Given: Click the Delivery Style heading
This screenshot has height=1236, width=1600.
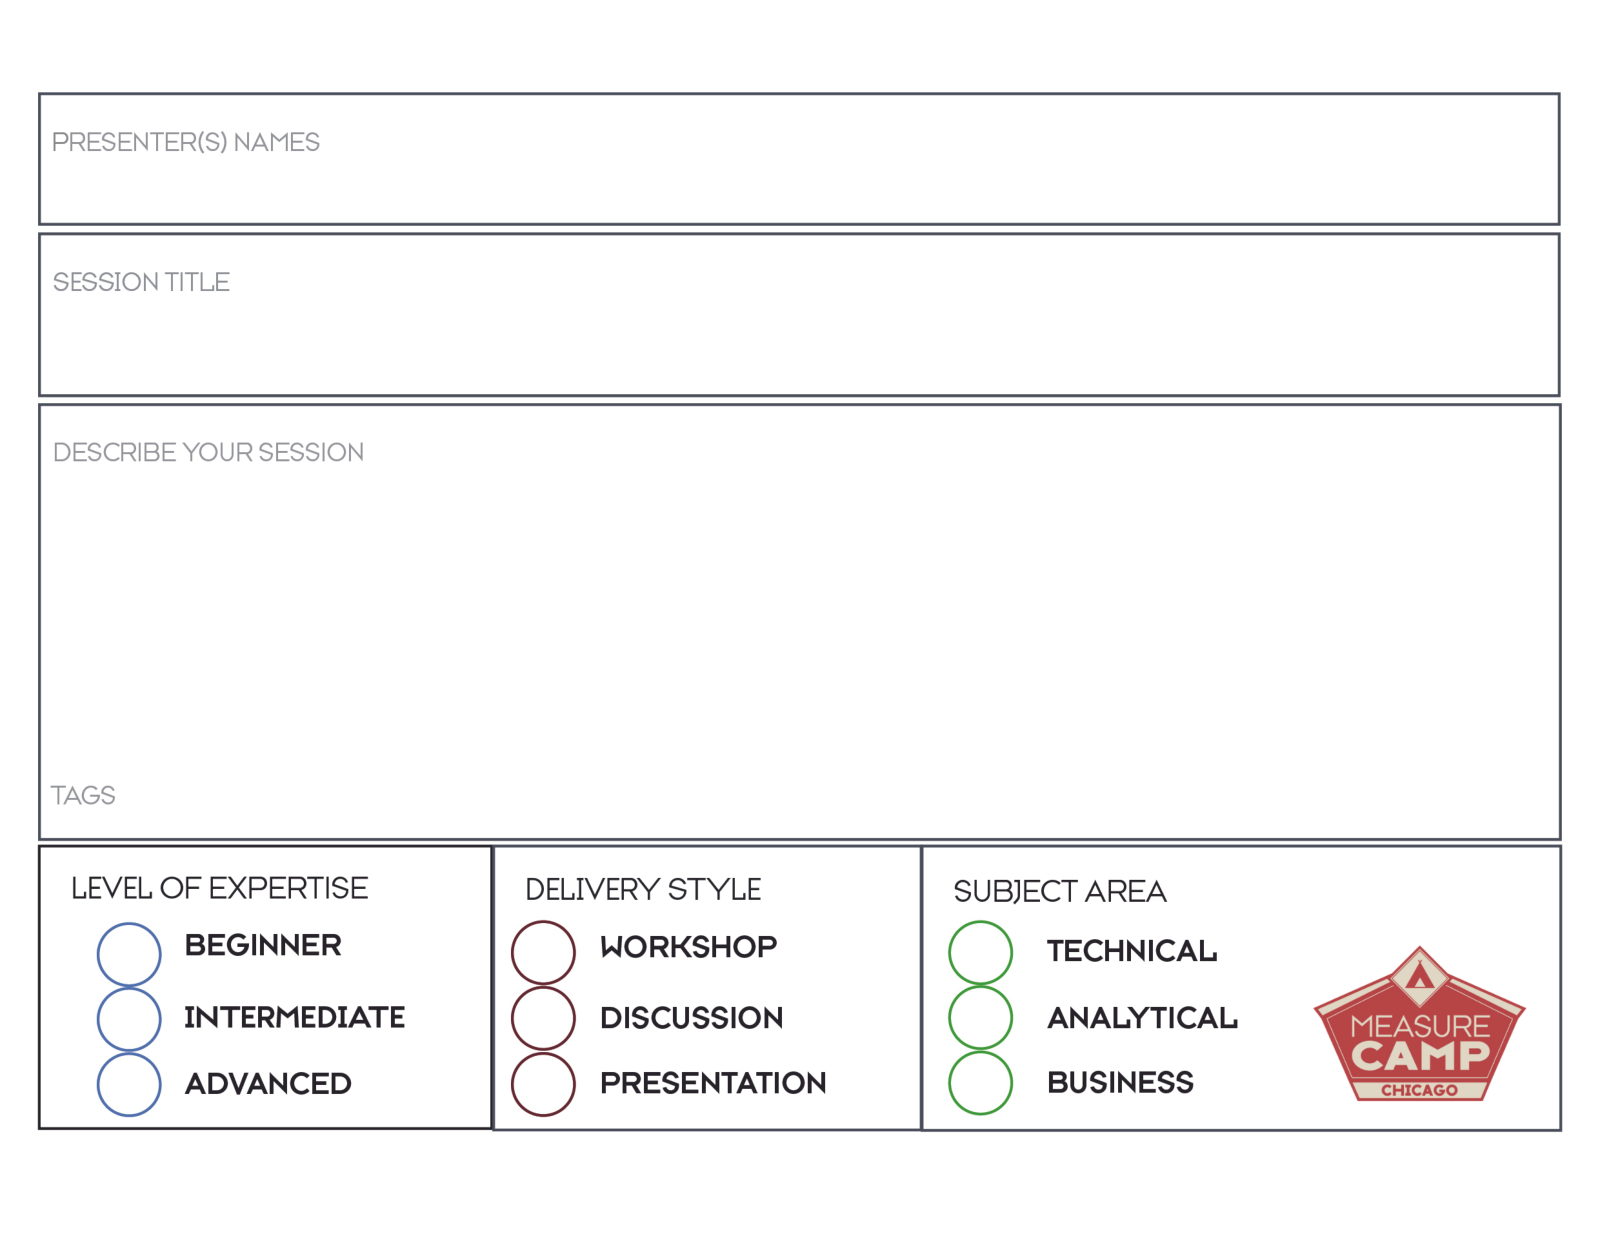Looking at the screenshot, I should point(643,889).
